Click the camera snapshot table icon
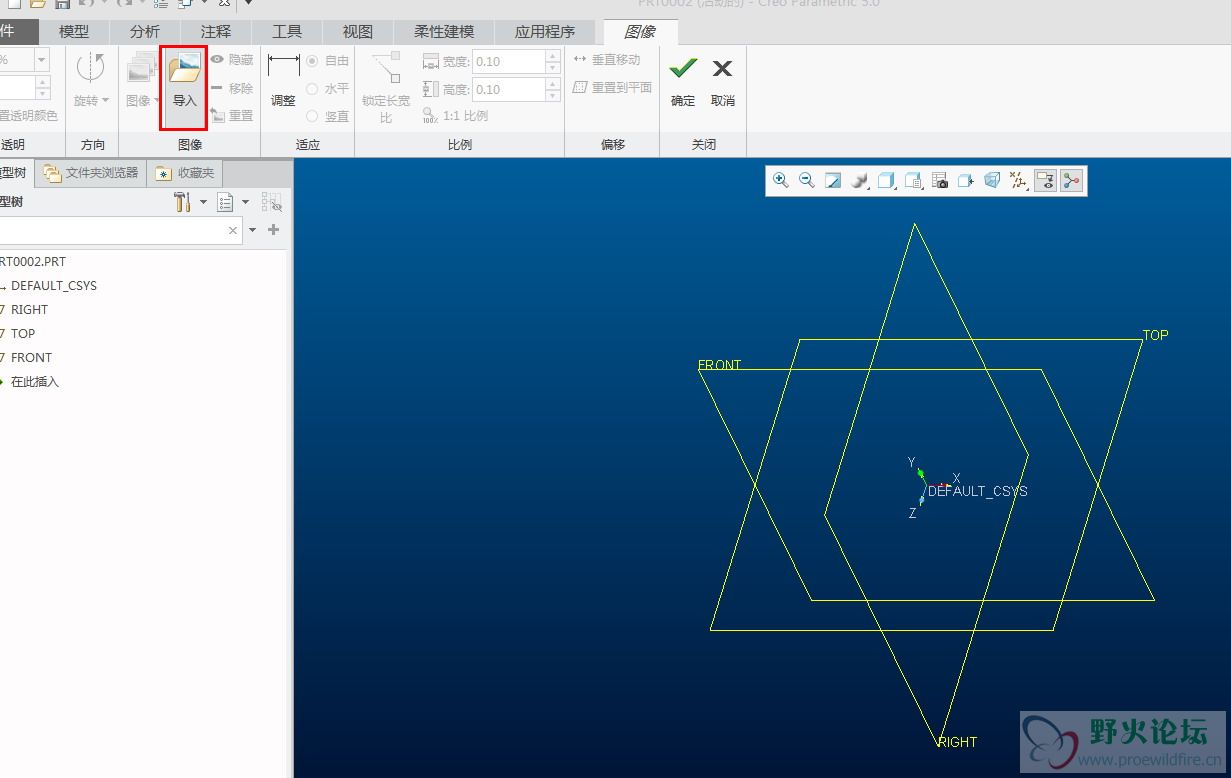The height and width of the screenshot is (778, 1231). point(940,181)
